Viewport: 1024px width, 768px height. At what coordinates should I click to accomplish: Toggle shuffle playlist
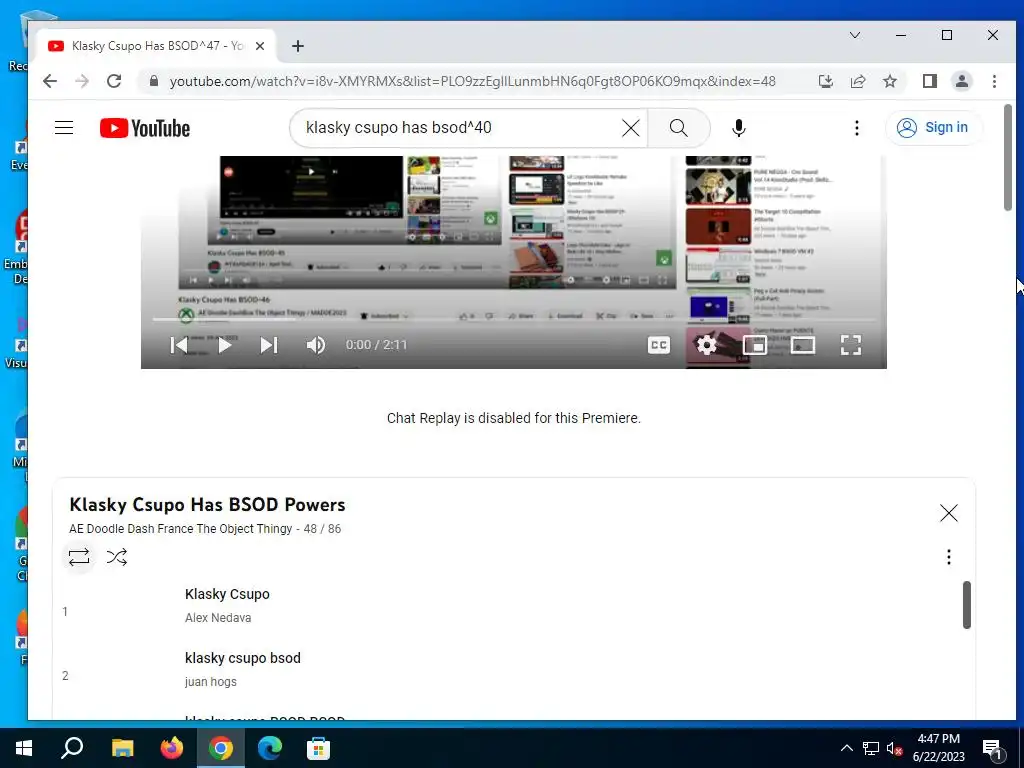pos(117,557)
